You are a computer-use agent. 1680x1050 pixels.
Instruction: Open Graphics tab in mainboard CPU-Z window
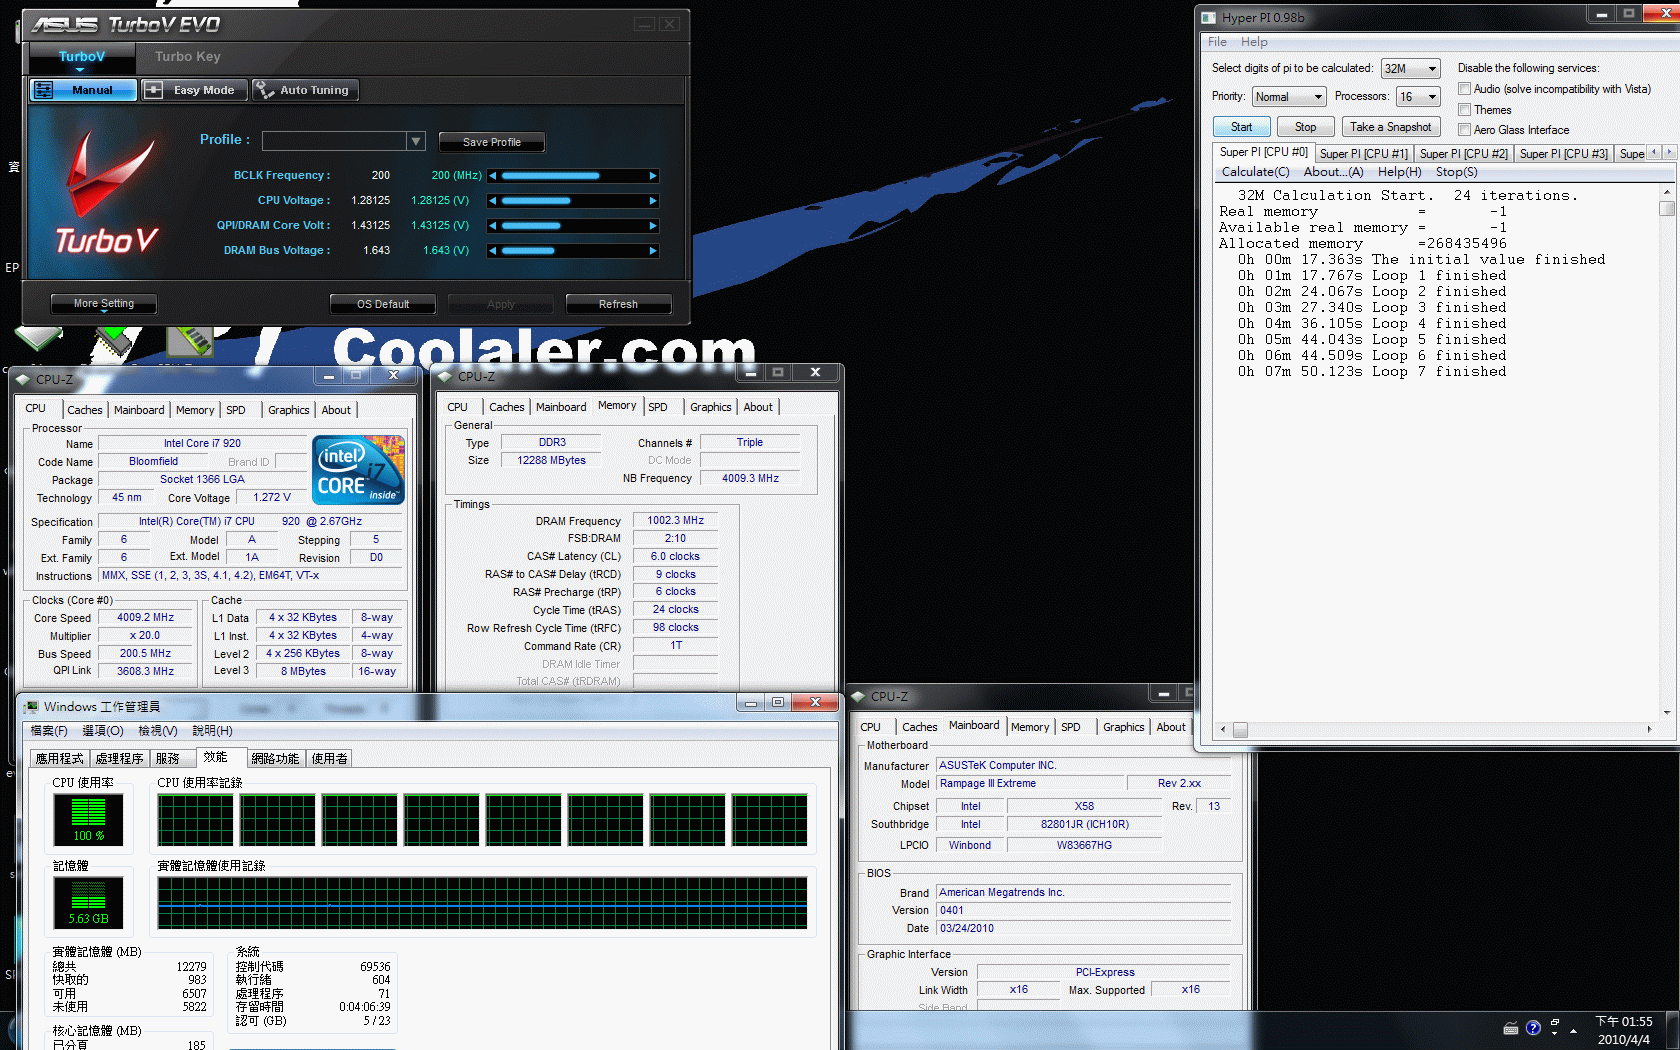1123,727
